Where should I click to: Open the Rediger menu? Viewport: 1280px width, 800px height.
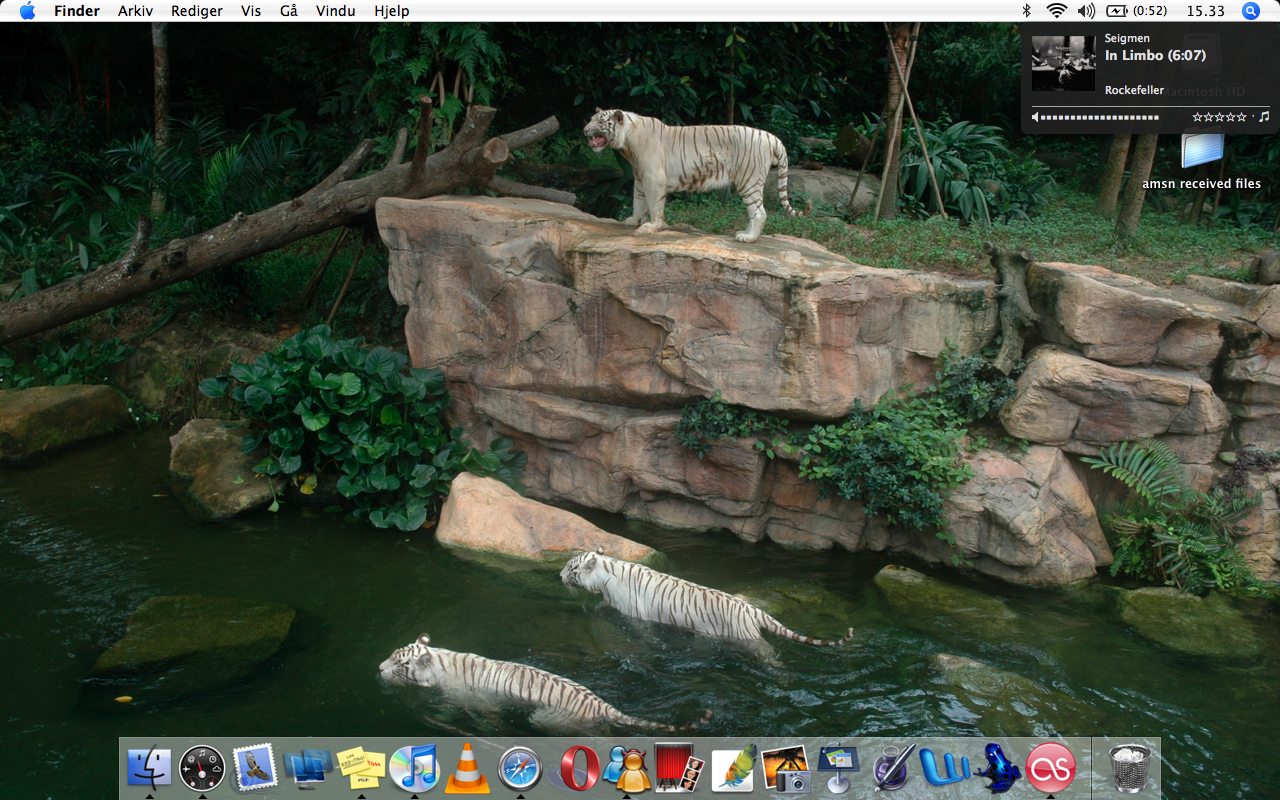coord(197,11)
